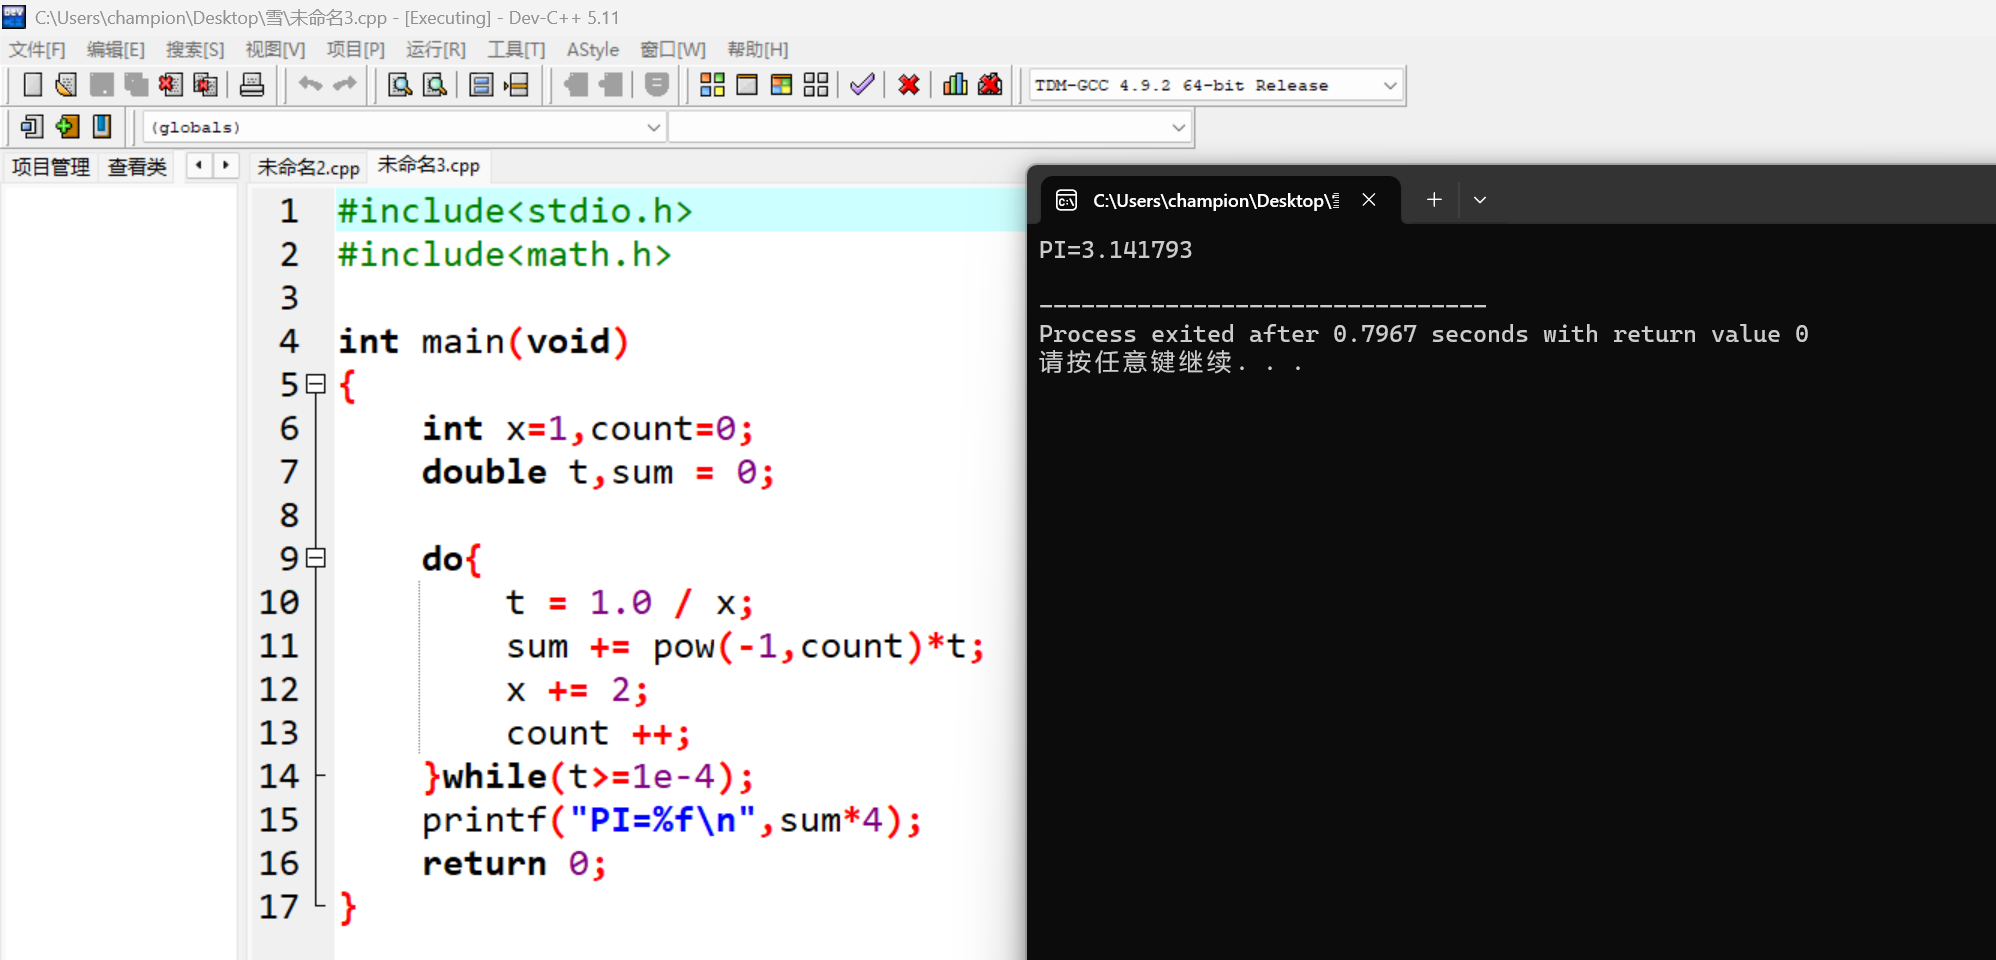Click the printf("PI=%f\n",sum*4); line
The height and width of the screenshot is (960, 1996).
(671, 820)
